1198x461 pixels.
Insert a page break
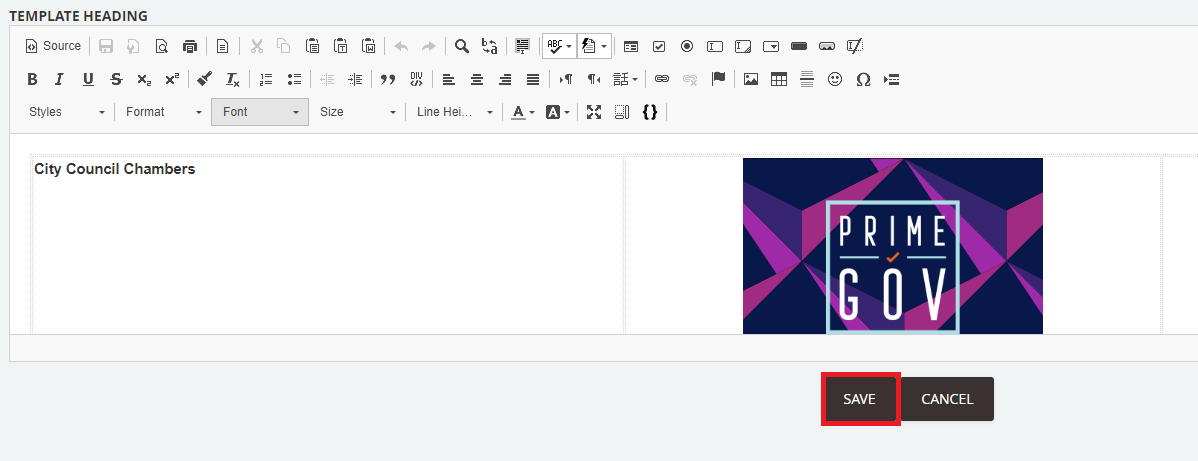click(891, 79)
